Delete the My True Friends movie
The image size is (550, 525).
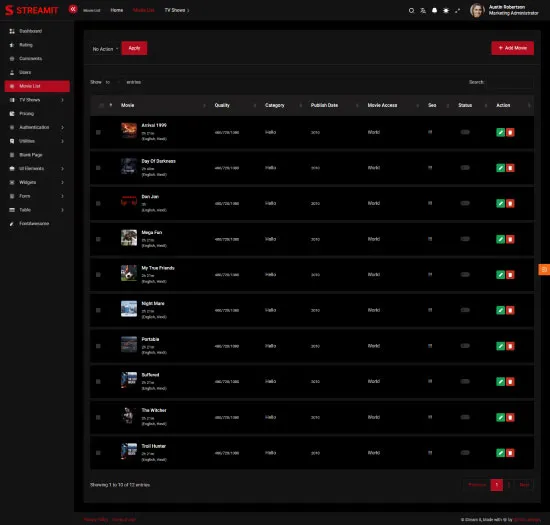coord(510,275)
